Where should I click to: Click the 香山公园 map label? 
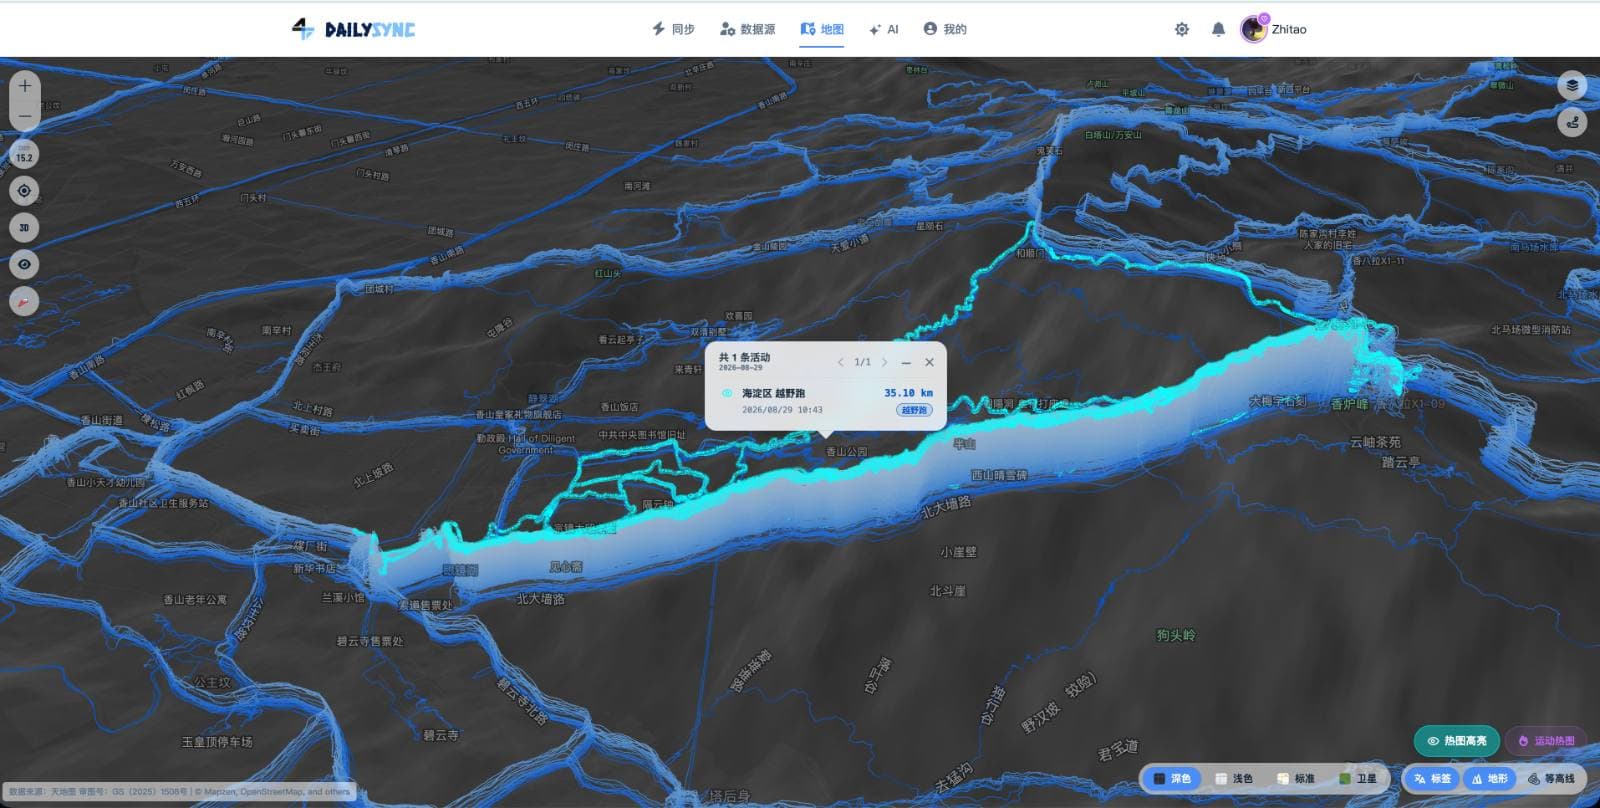tap(846, 452)
